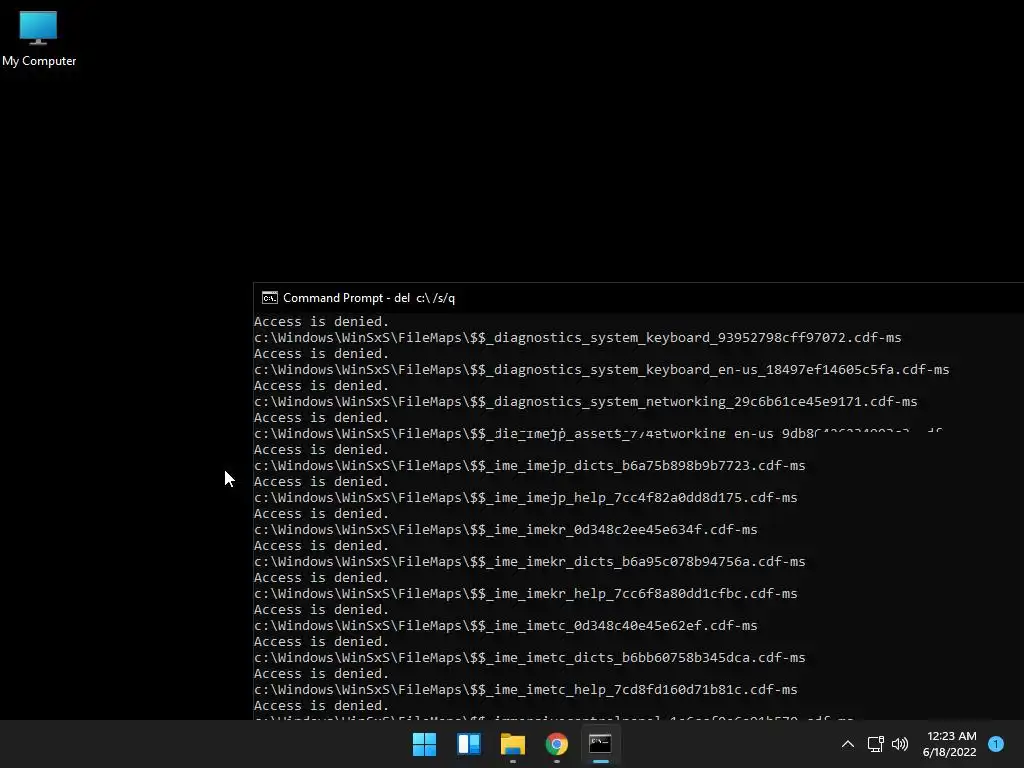Open the Widgets panel in taskbar
The height and width of the screenshot is (768, 1024).
click(469, 744)
